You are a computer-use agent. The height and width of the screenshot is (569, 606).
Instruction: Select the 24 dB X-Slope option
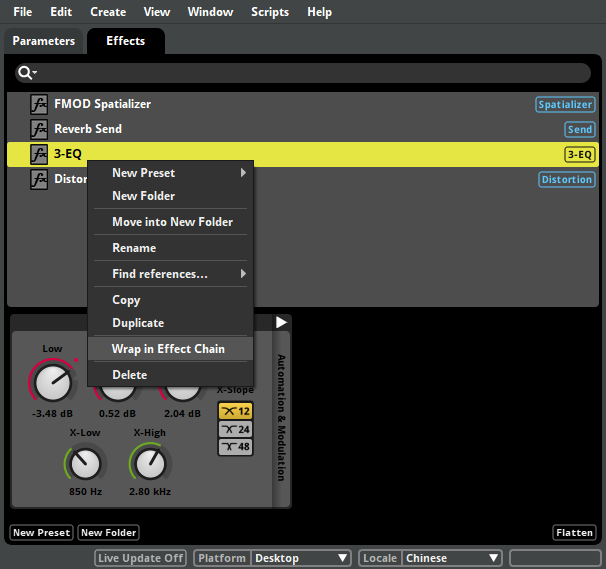click(x=235, y=429)
